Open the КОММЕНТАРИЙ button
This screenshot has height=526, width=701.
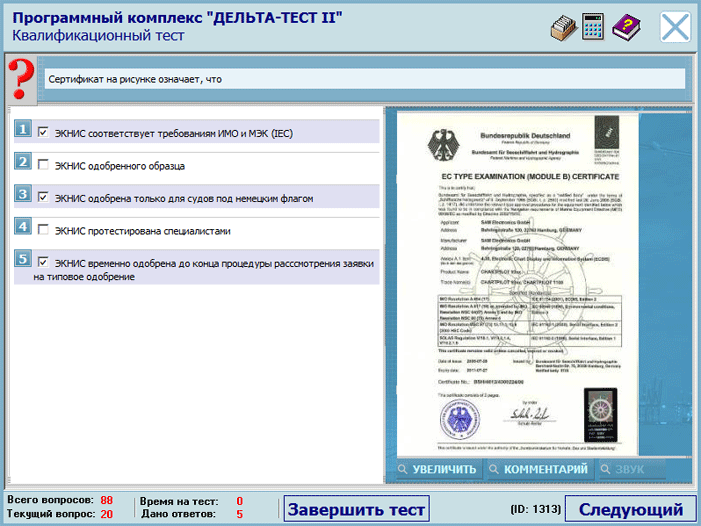click(x=540, y=469)
